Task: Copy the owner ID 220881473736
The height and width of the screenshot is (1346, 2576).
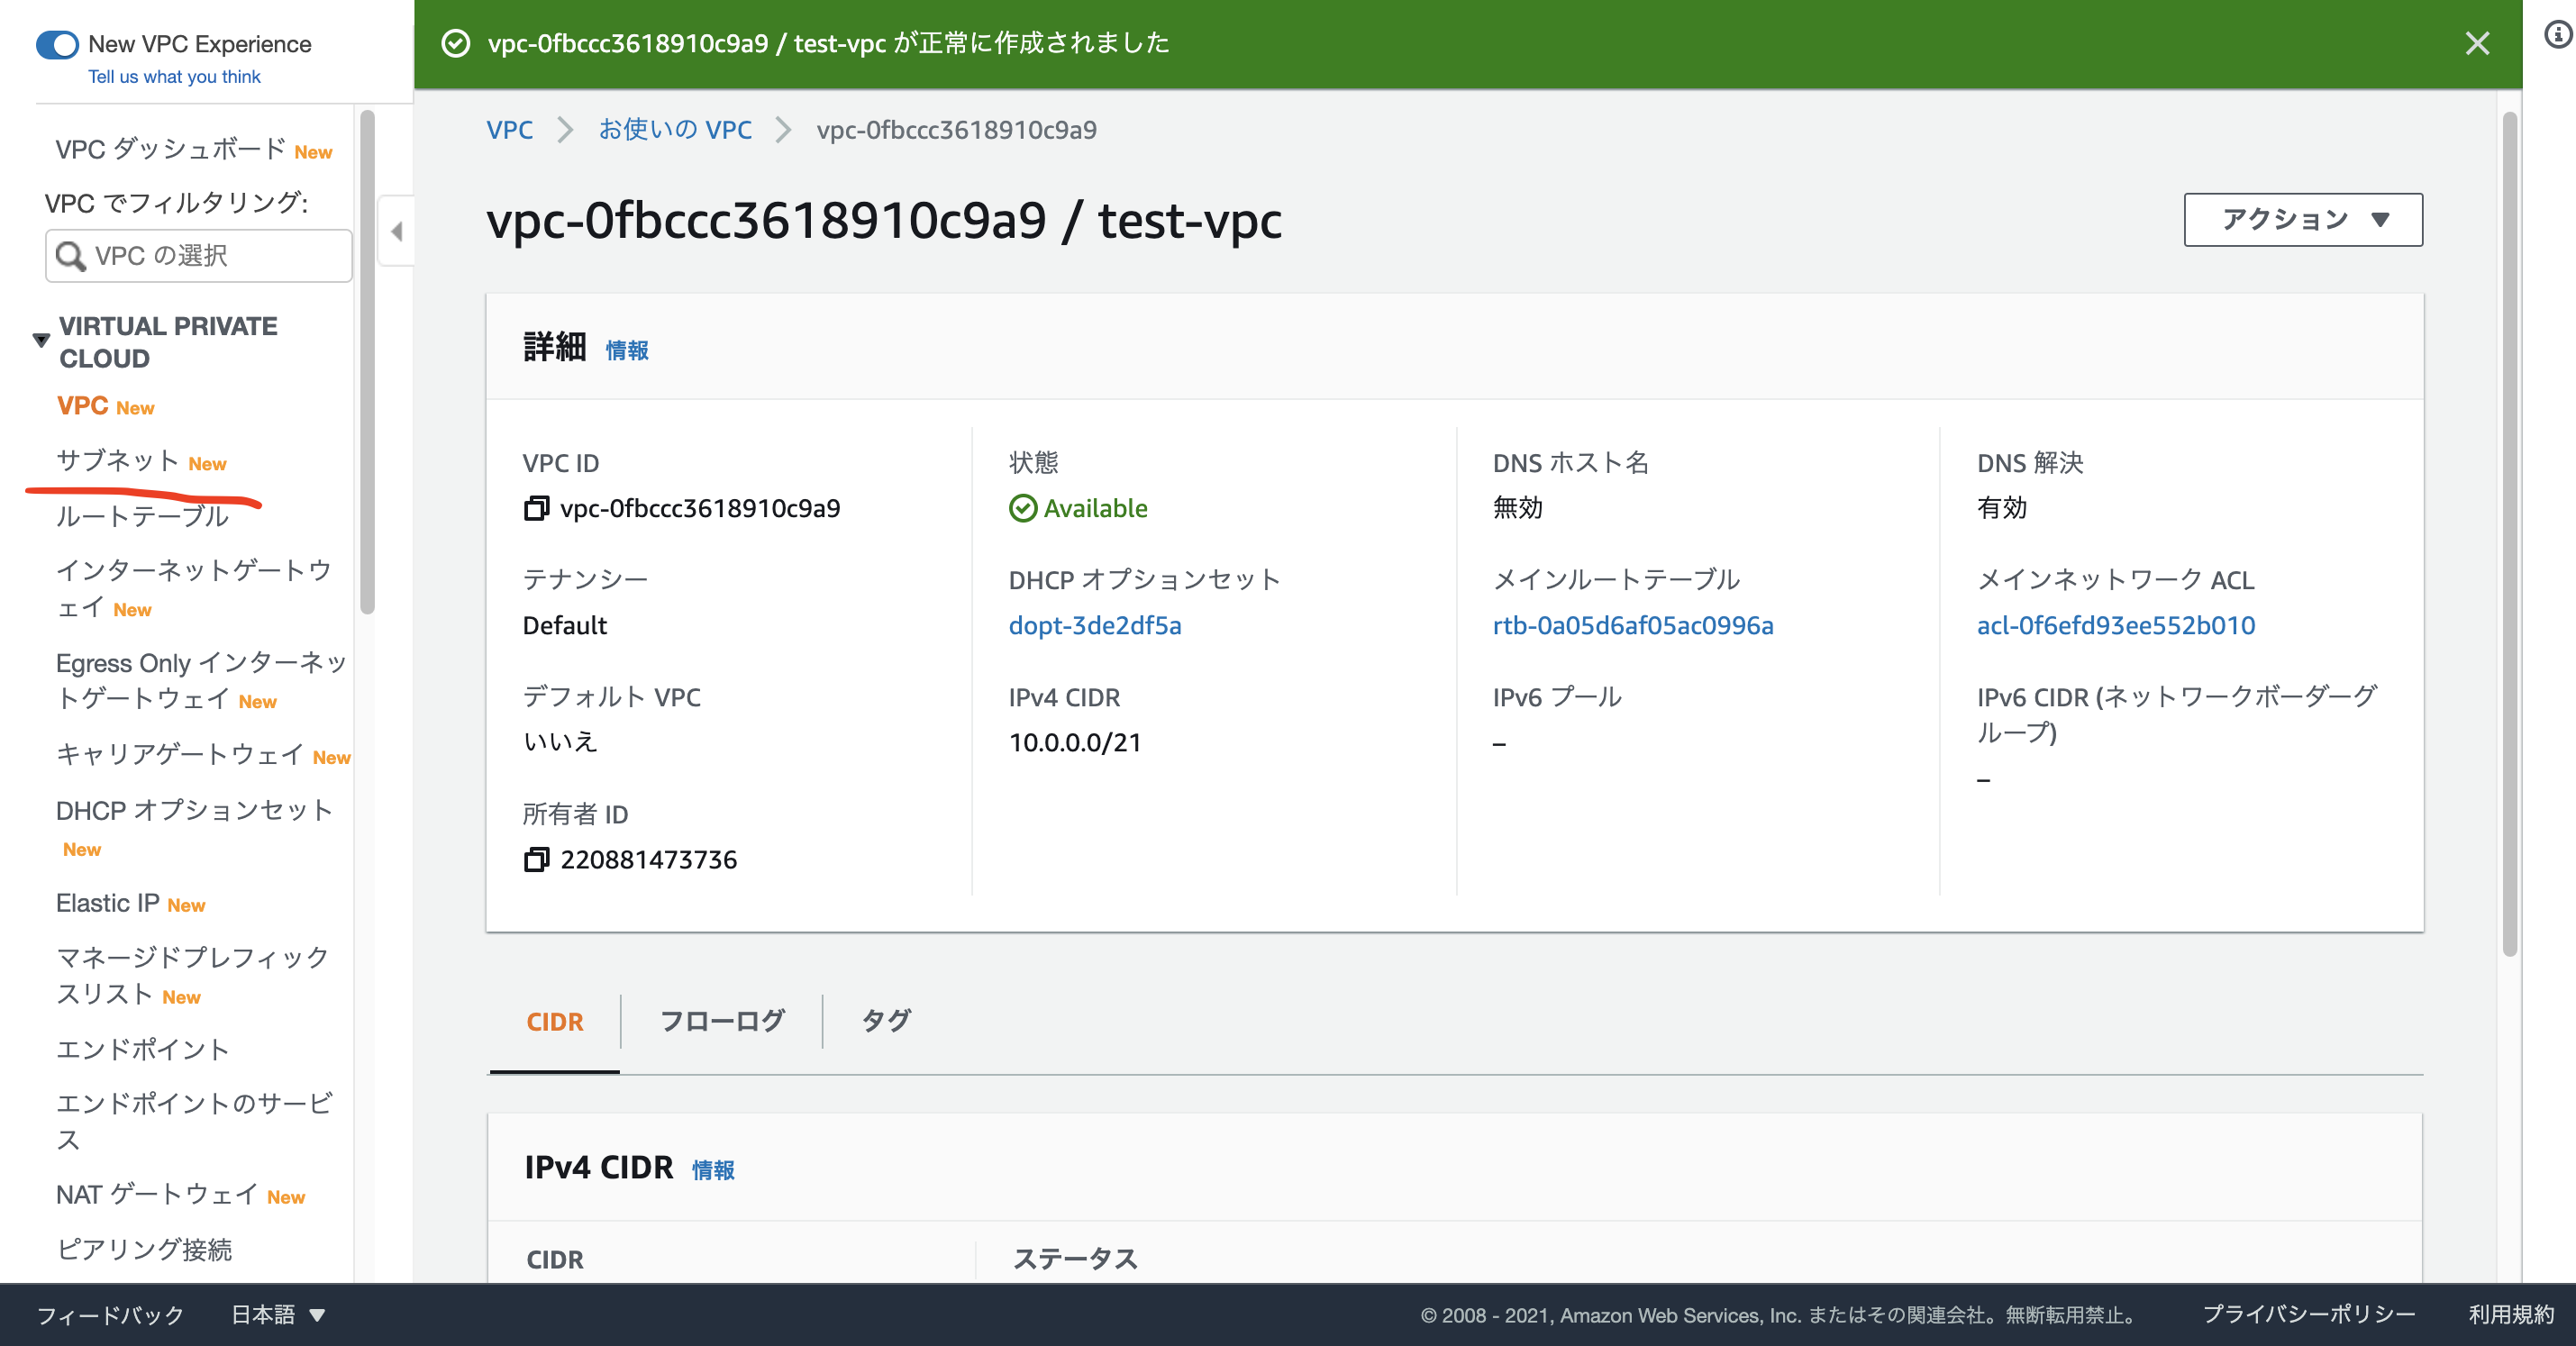Action: tap(537, 860)
